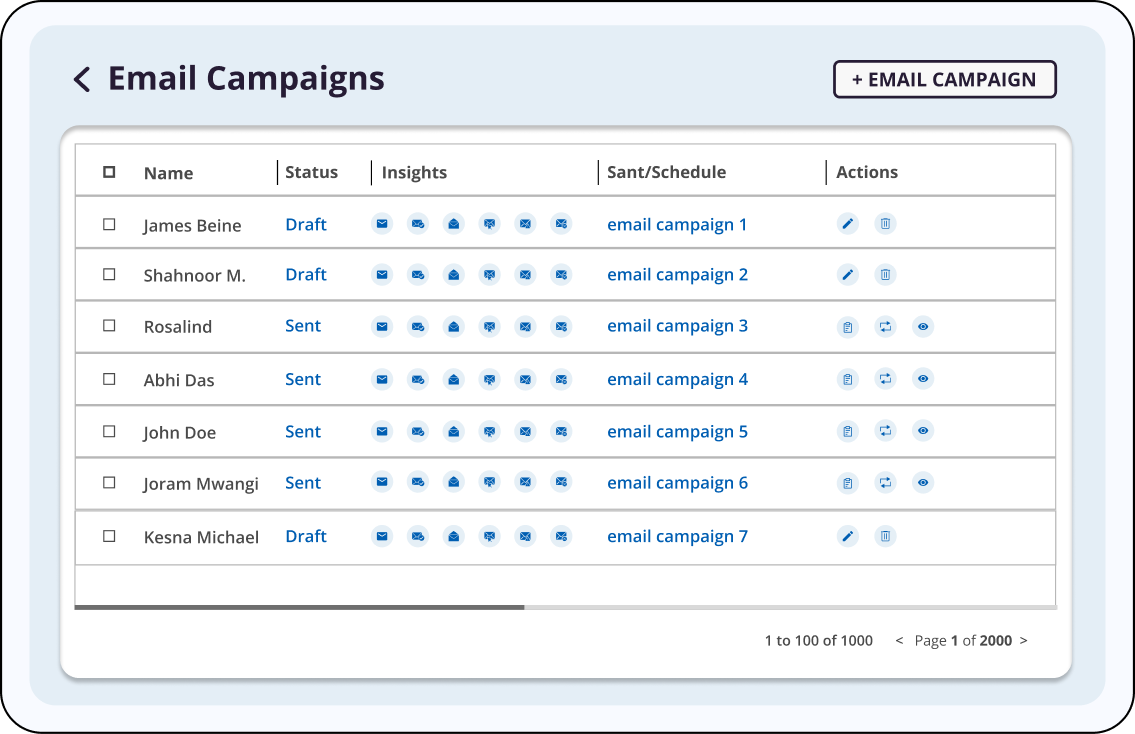The height and width of the screenshot is (734, 1135).
Task: Click the trash icon for Kesna Michael
Action: (885, 537)
